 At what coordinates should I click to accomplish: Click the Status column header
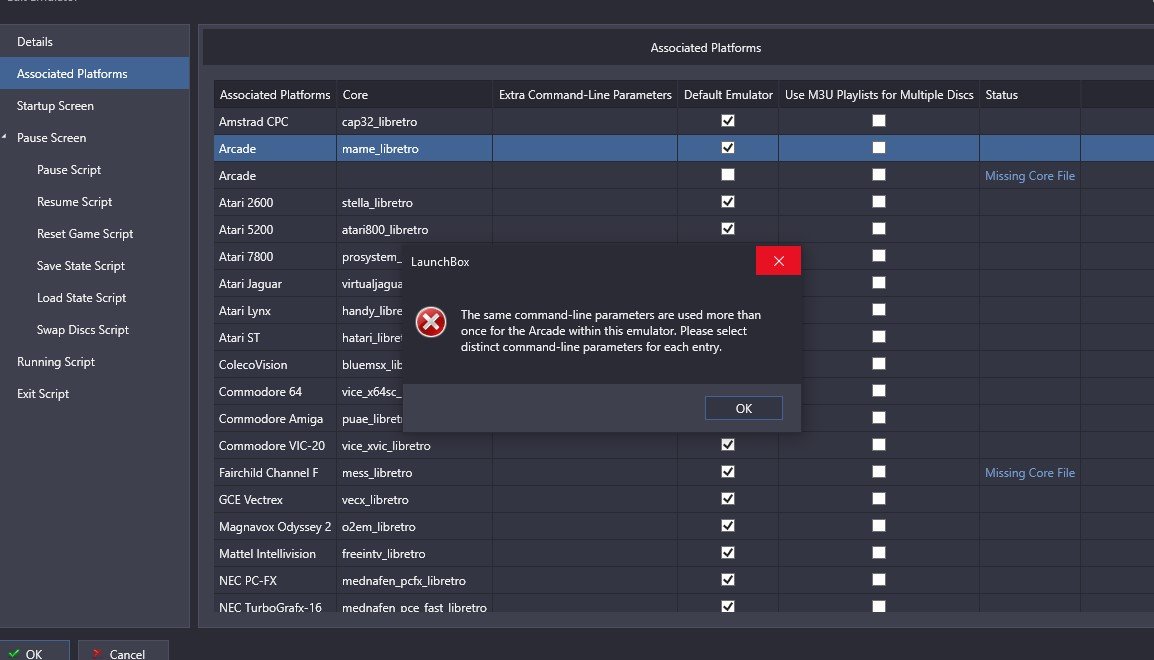[x=1030, y=94]
